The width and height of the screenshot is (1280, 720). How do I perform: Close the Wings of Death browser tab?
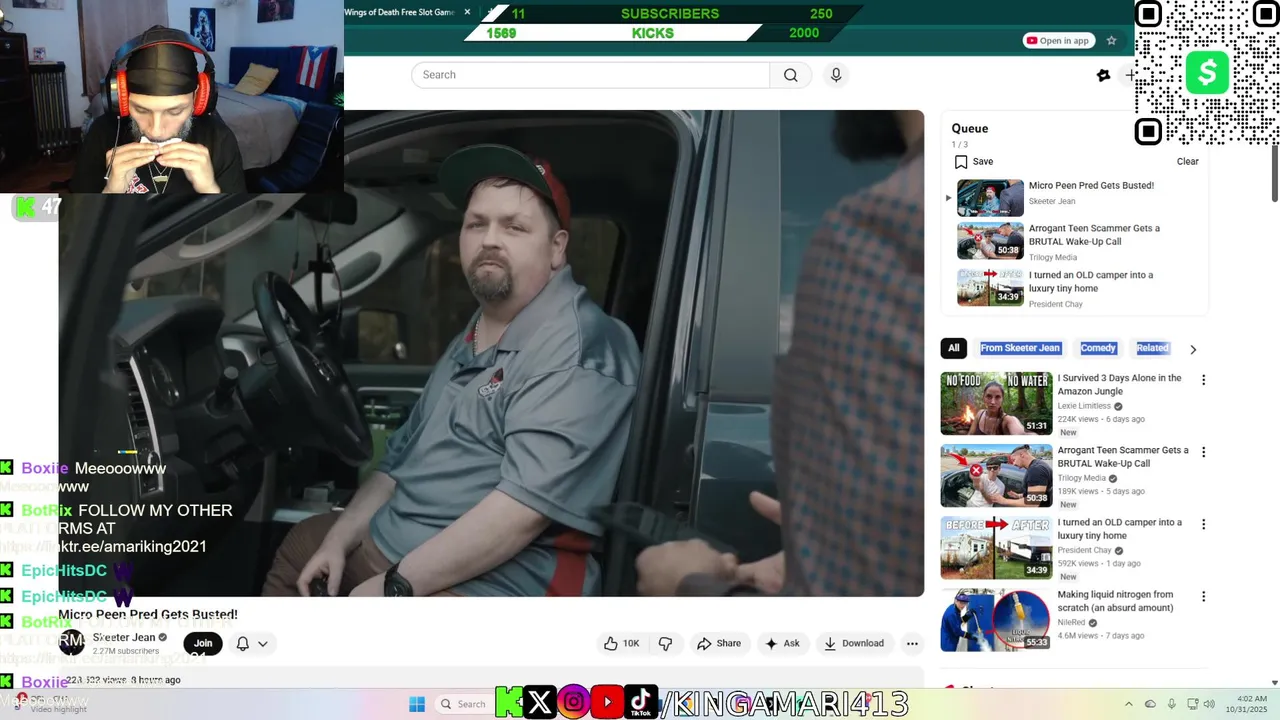click(x=467, y=12)
